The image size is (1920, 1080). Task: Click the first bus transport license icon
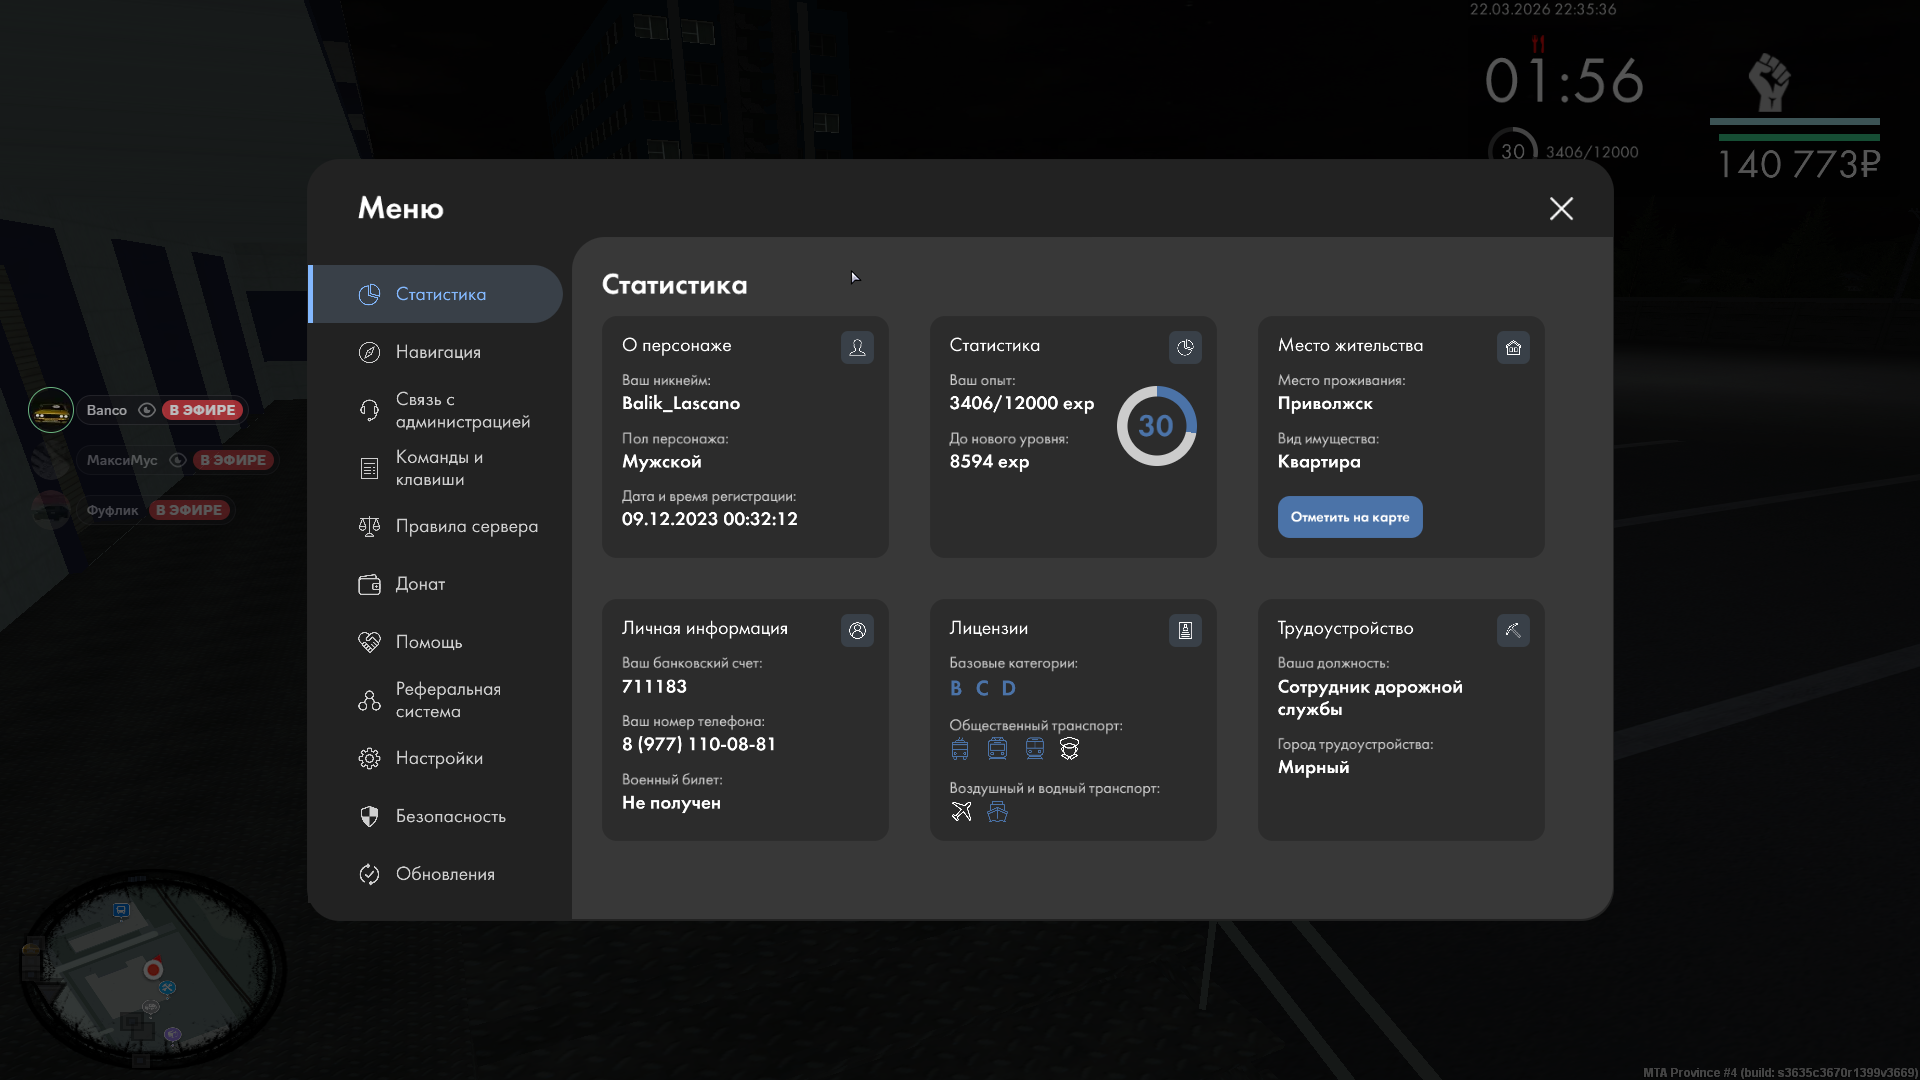(960, 749)
